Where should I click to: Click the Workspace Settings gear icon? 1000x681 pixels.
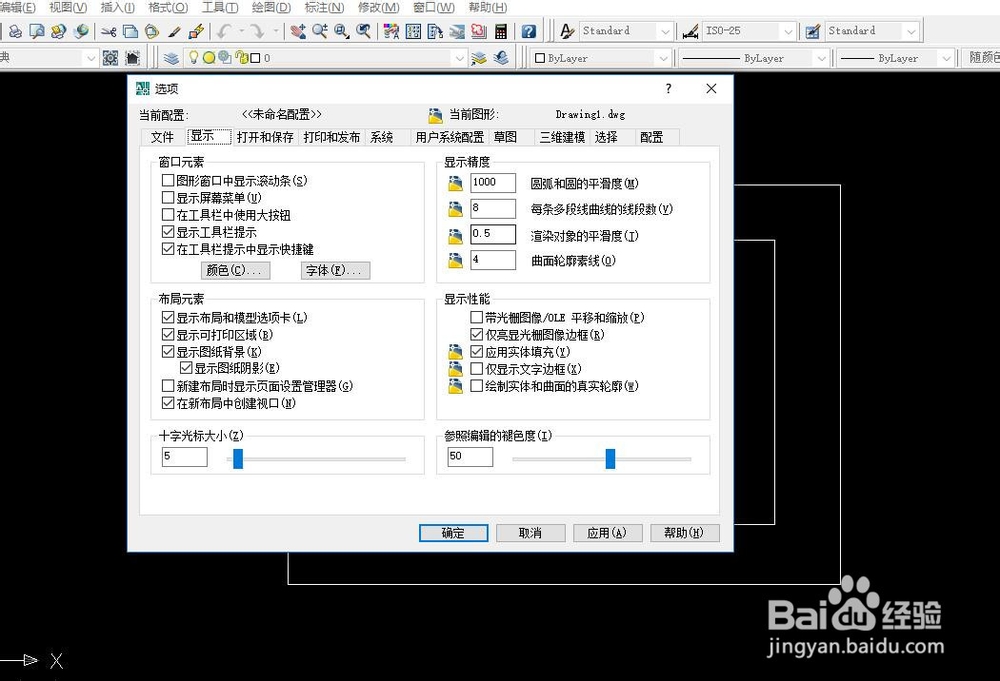110,58
